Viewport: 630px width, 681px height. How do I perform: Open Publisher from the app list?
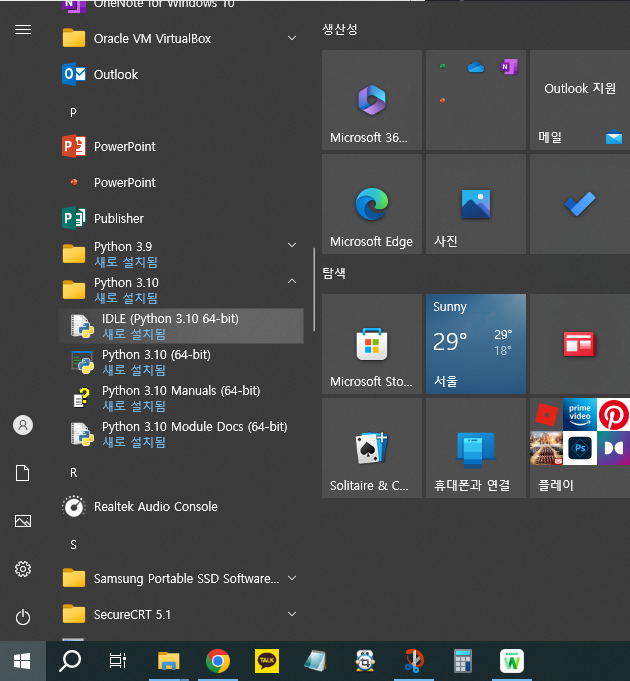[x=181, y=218]
